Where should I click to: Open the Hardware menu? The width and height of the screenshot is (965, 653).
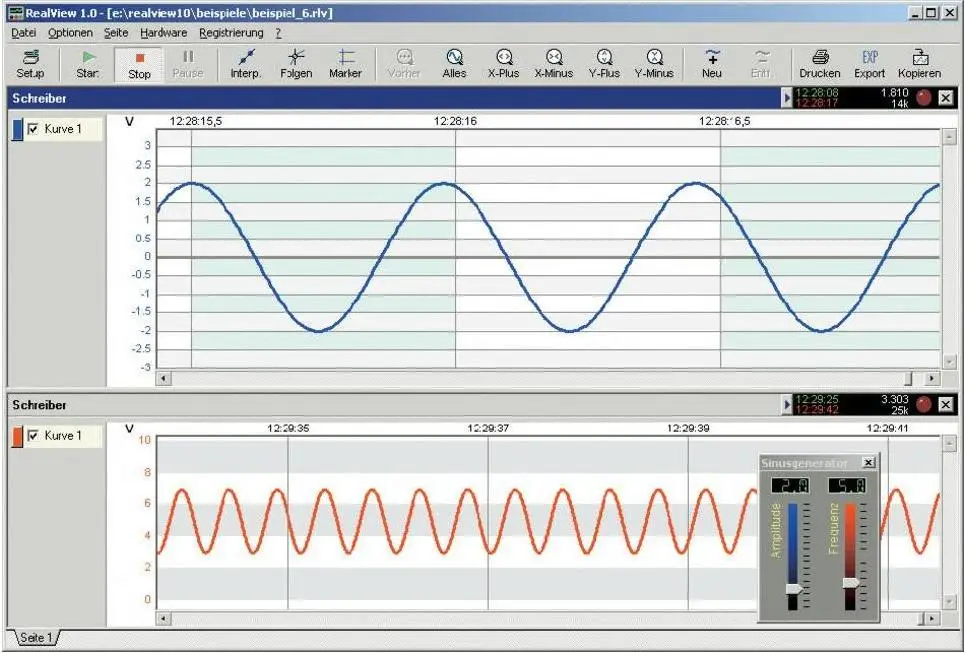coord(164,33)
